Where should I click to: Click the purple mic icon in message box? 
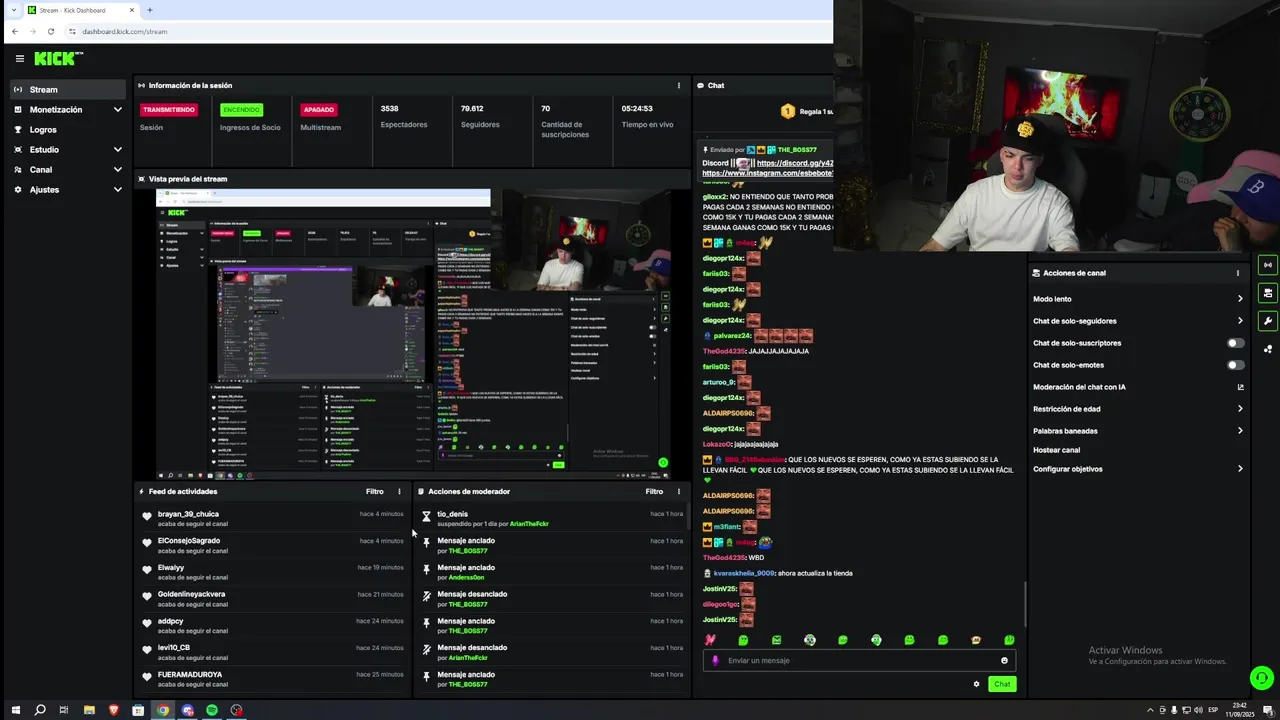click(715, 660)
